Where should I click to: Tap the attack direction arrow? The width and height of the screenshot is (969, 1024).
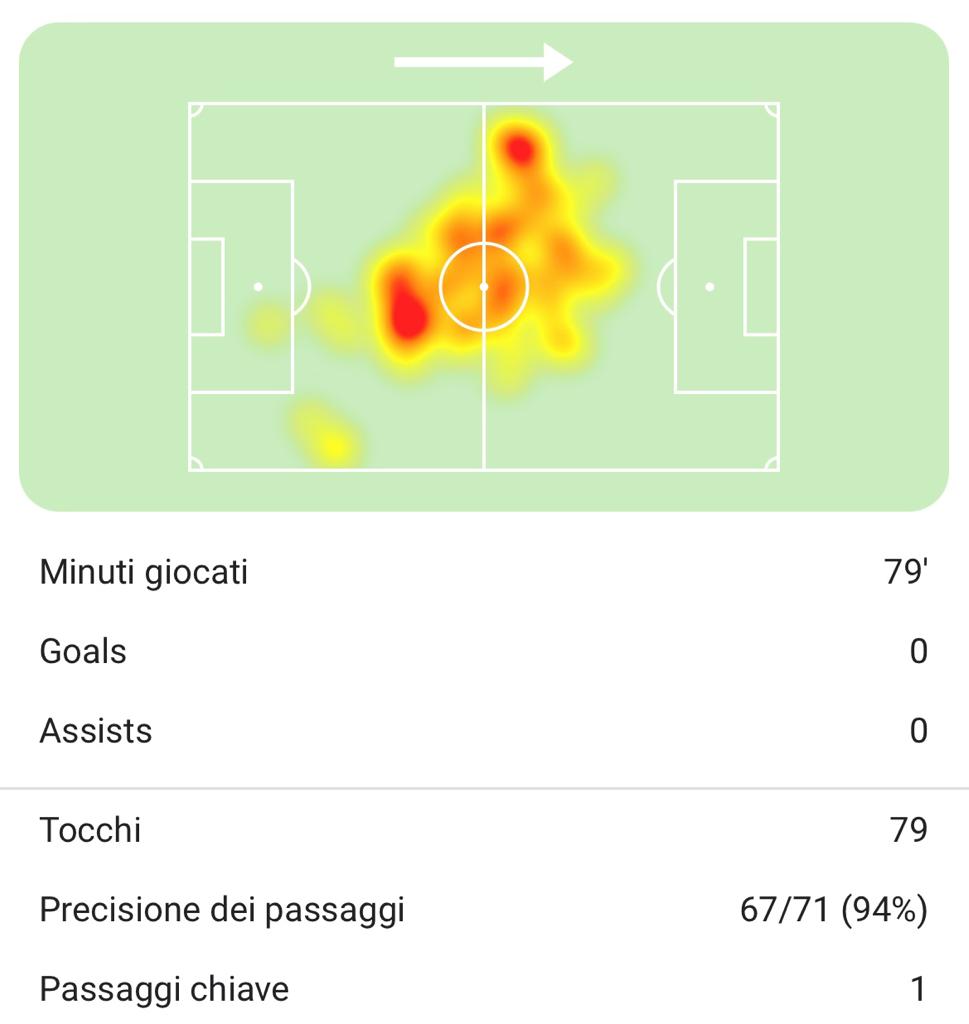[x=483, y=62]
